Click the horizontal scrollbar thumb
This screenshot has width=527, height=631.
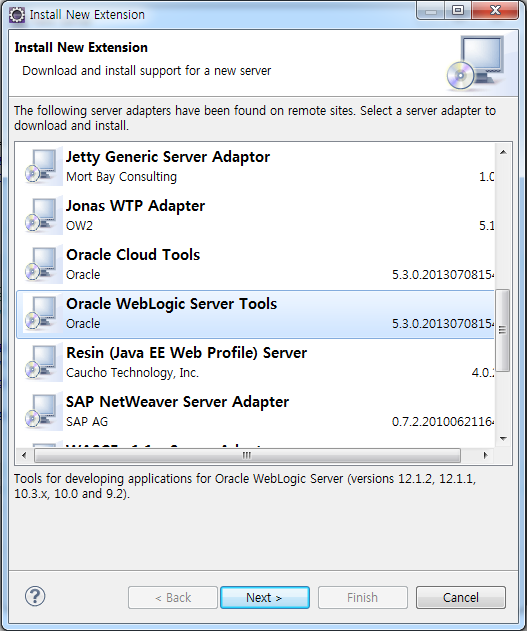pos(247,455)
